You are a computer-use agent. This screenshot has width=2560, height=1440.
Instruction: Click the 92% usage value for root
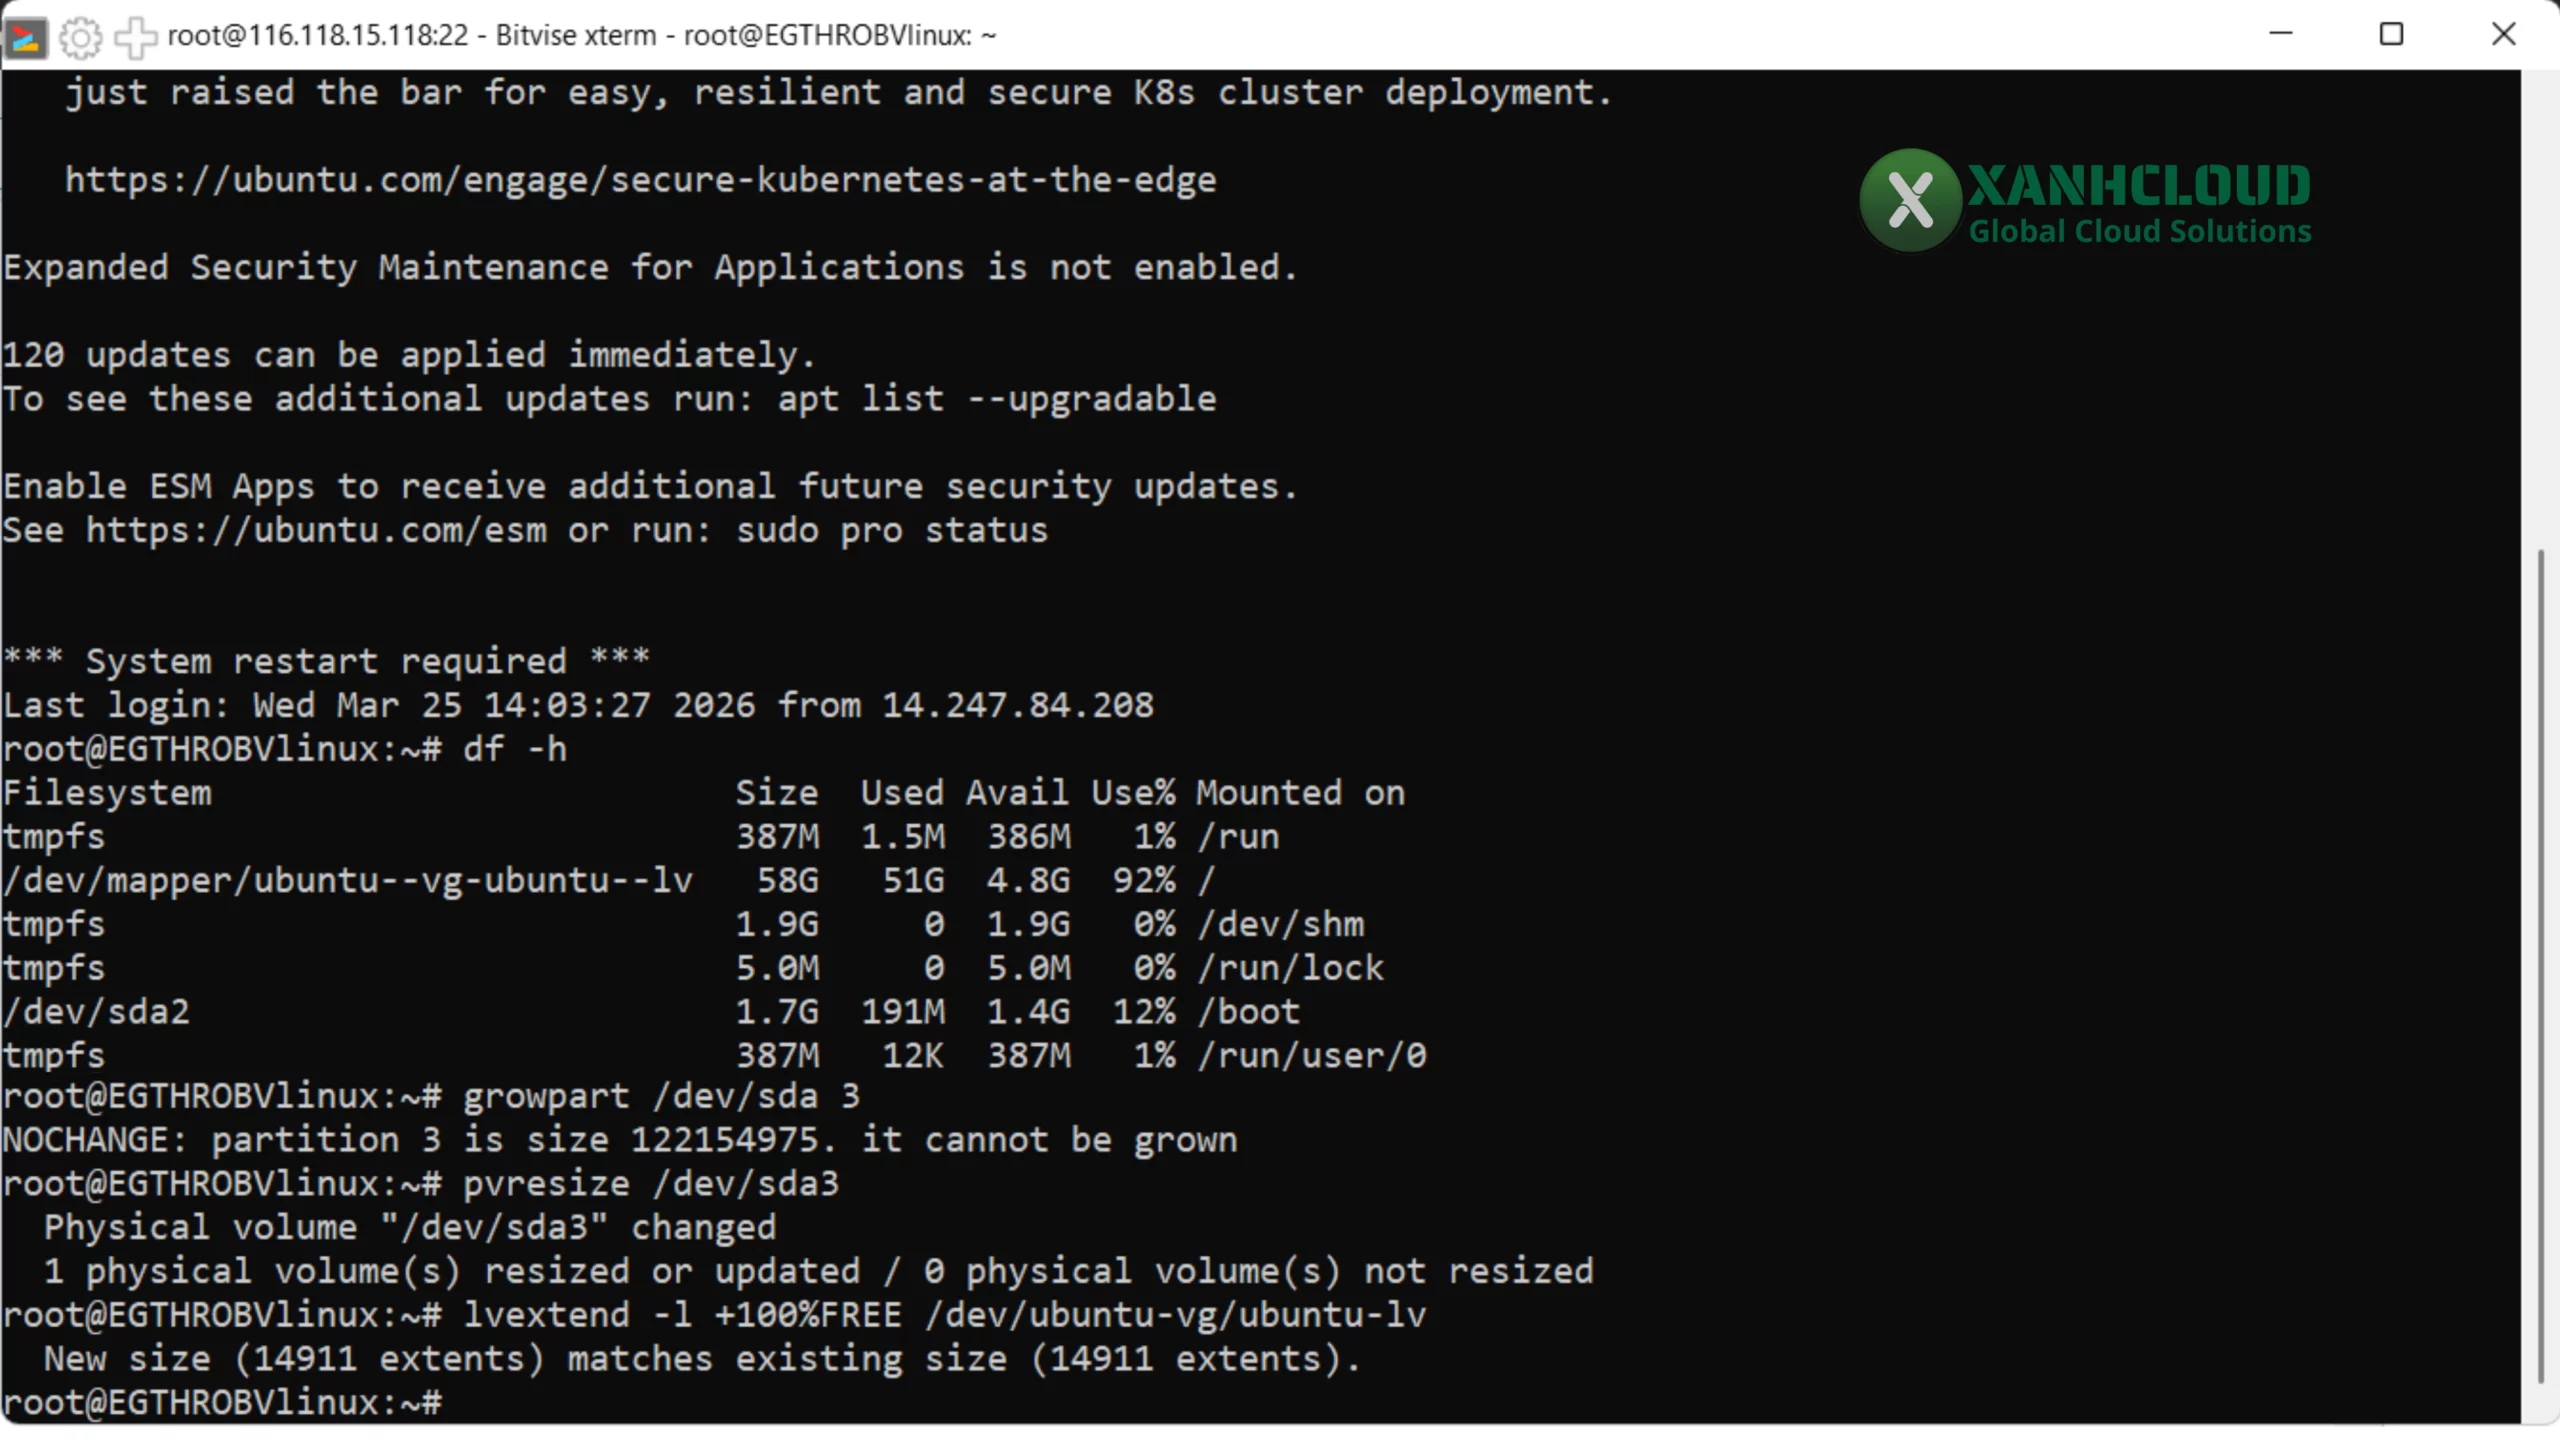point(1144,880)
